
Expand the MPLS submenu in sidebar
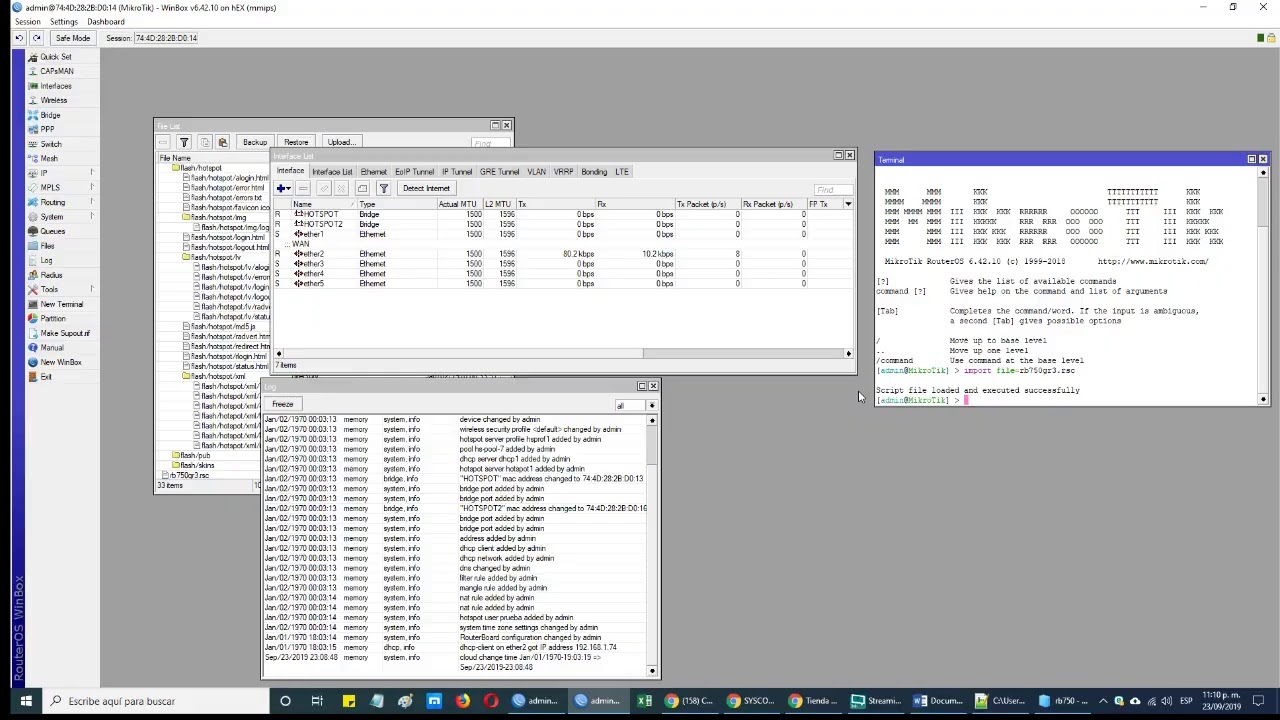coord(60,187)
